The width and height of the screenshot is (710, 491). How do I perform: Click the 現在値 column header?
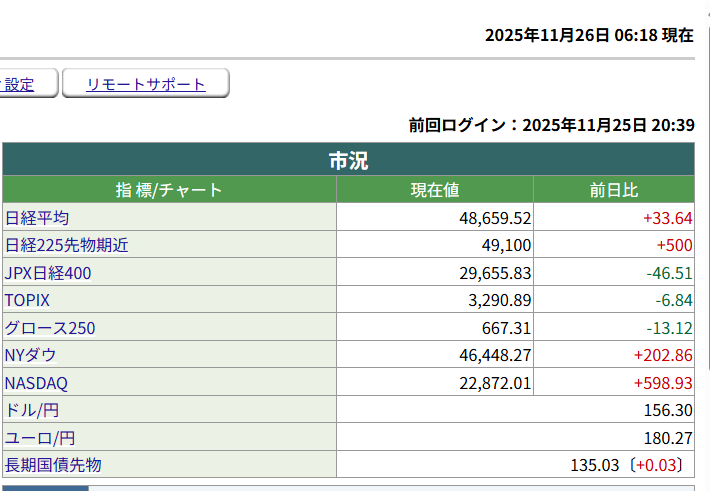pyautogui.click(x=435, y=190)
